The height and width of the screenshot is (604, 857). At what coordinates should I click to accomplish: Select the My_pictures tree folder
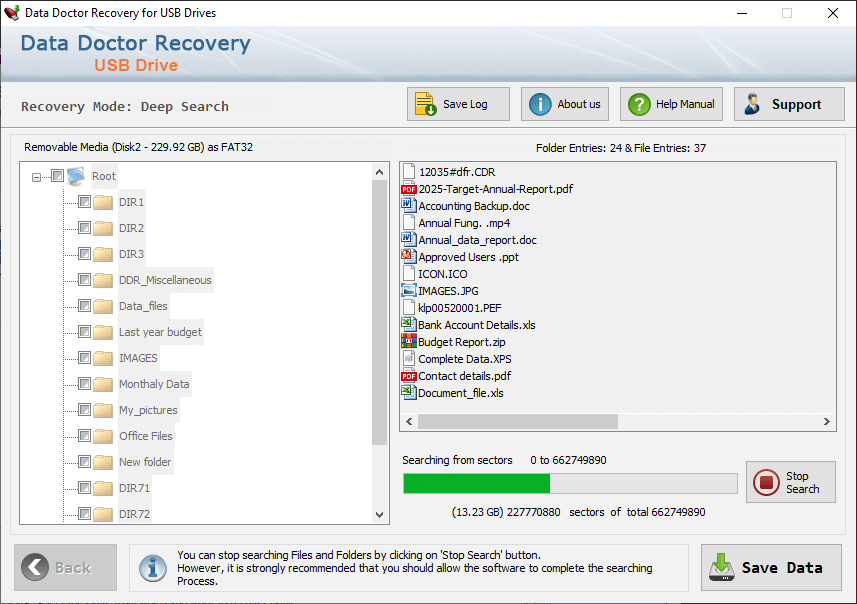148,410
